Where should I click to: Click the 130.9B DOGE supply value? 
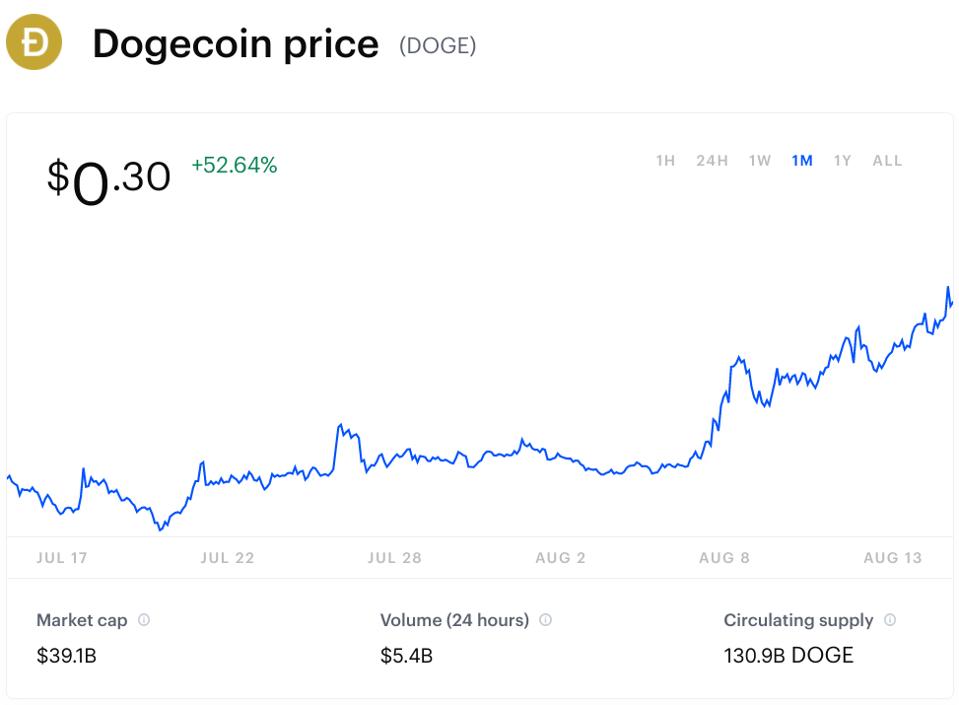click(788, 655)
